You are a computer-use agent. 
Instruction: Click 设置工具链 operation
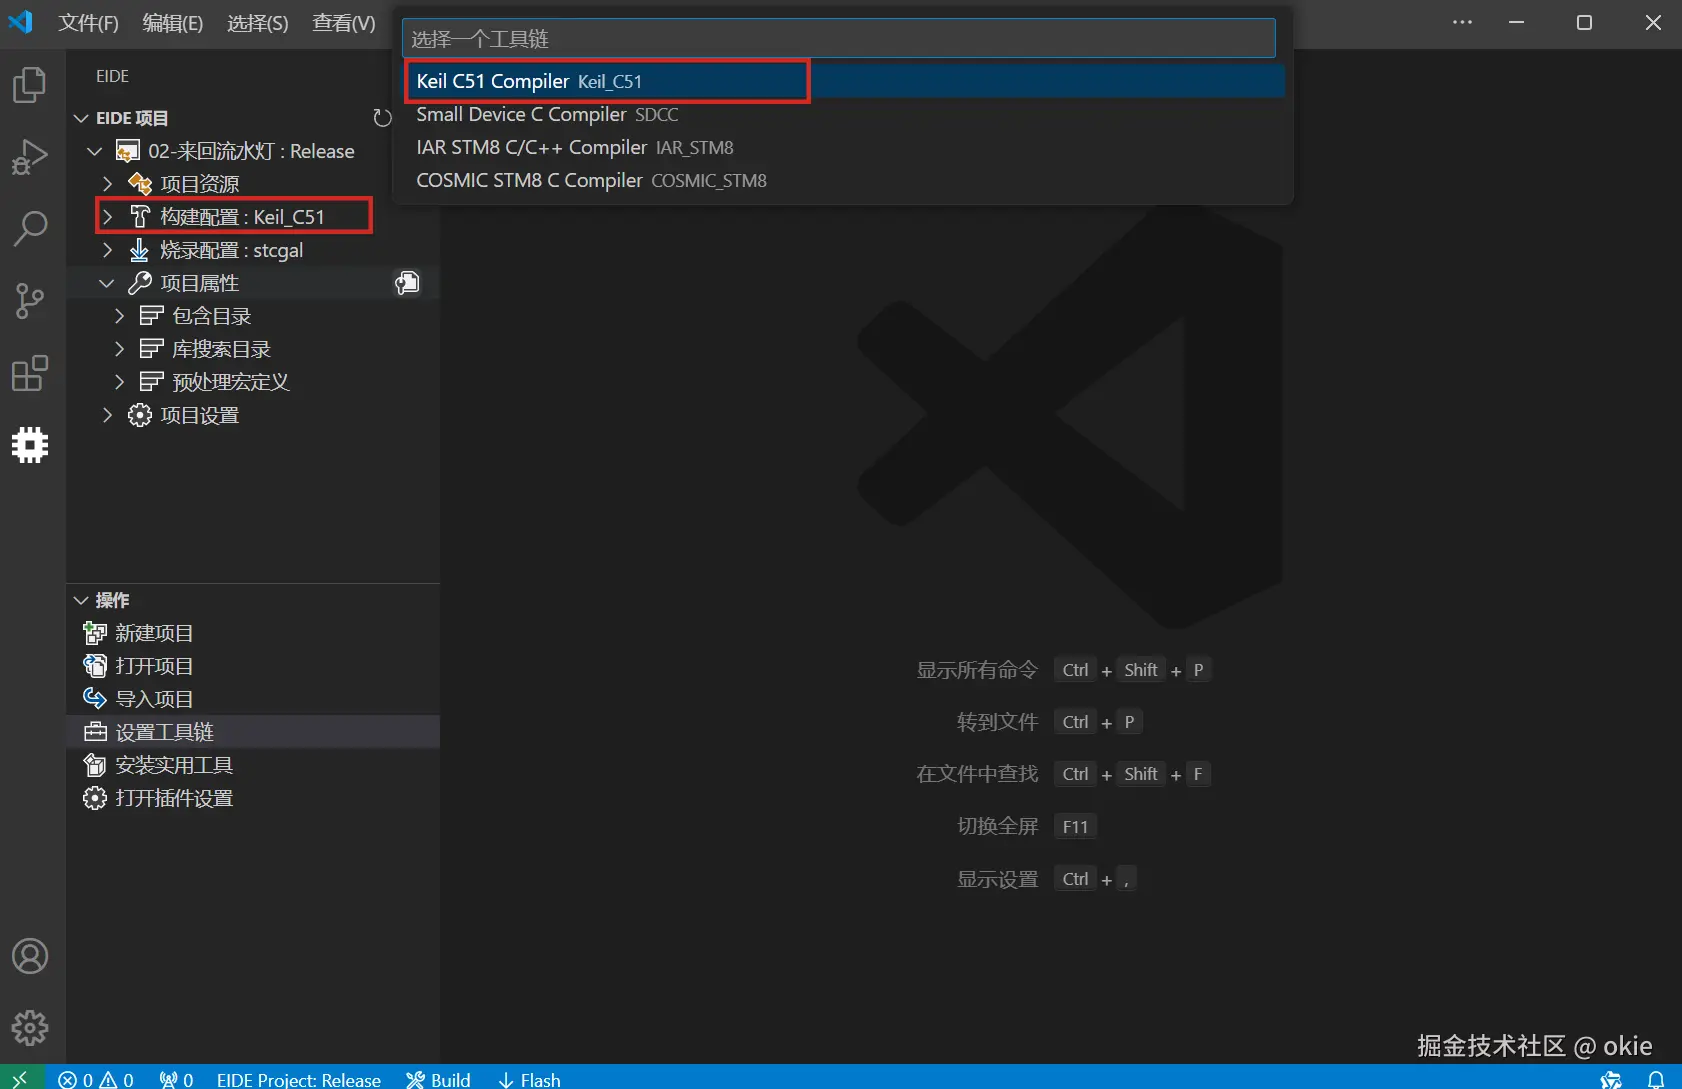pos(253,732)
